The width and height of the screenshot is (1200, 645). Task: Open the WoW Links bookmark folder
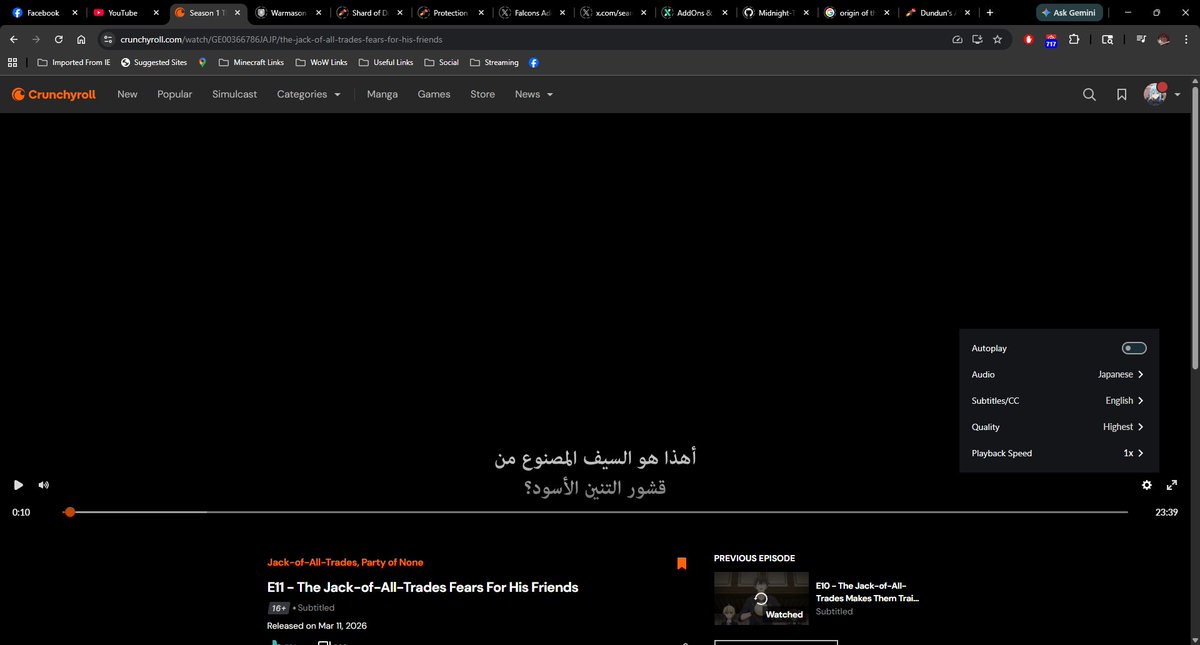pos(321,62)
